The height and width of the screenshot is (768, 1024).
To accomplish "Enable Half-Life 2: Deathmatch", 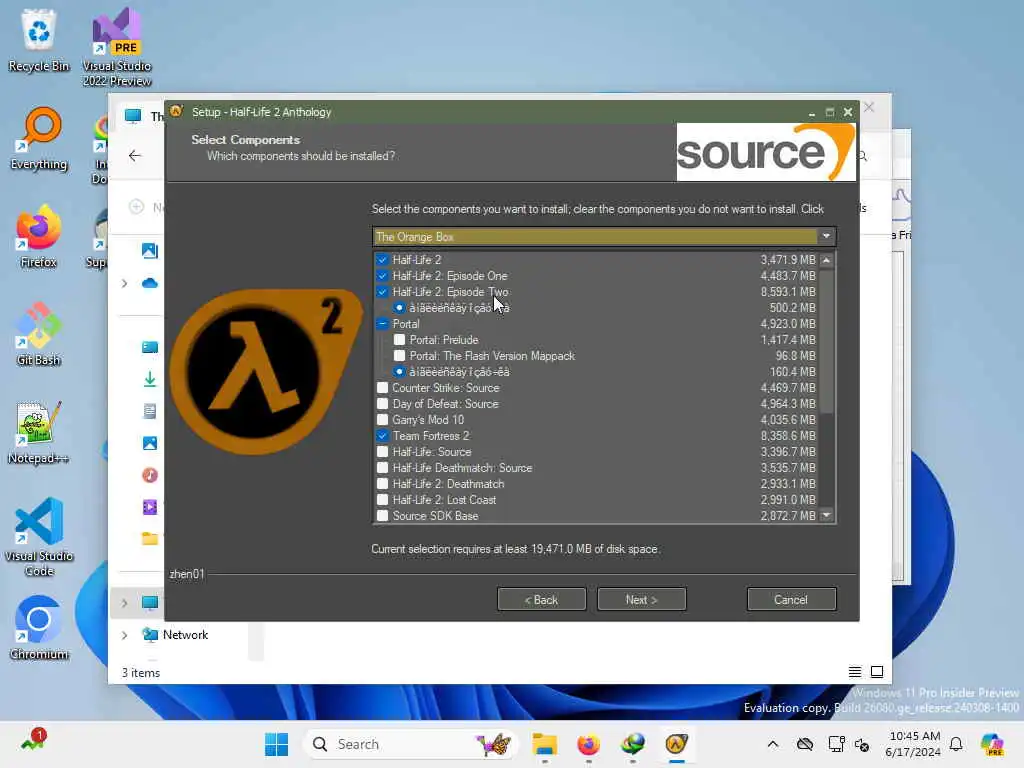I will [x=383, y=484].
